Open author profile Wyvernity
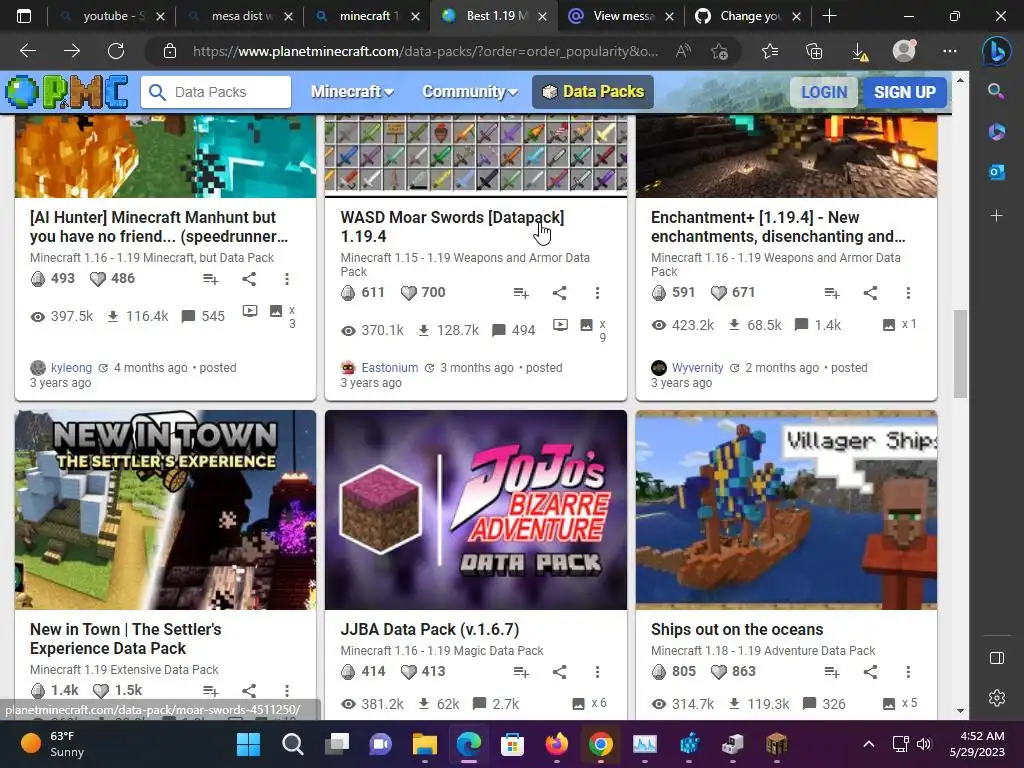The height and width of the screenshot is (768, 1024). click(697, 368)
